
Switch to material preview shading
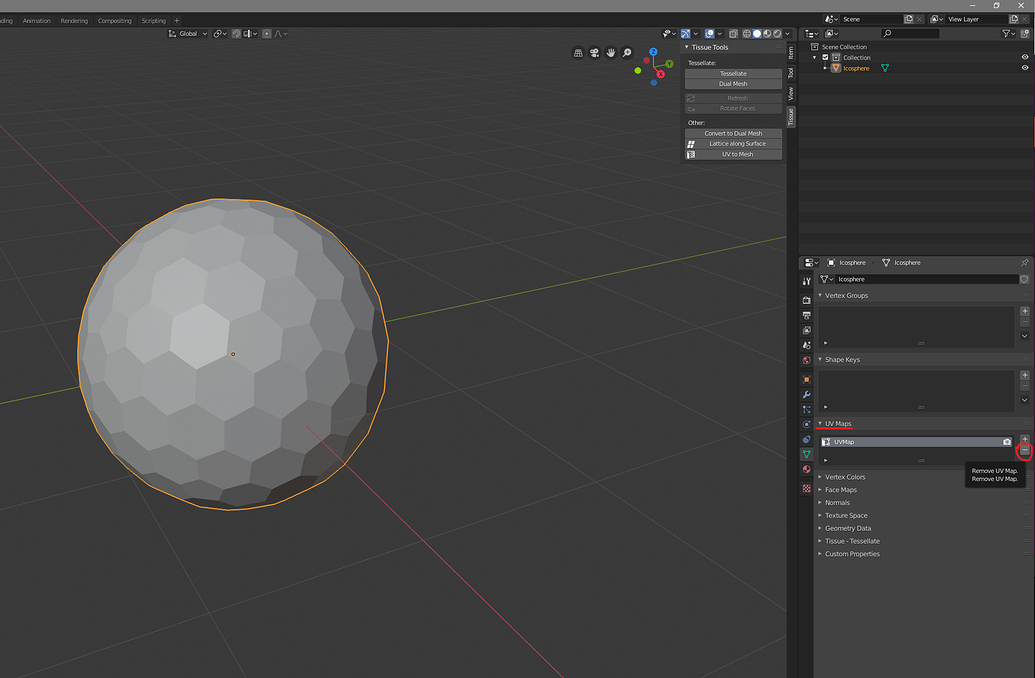pyautogui.click(x=768, y=34)
